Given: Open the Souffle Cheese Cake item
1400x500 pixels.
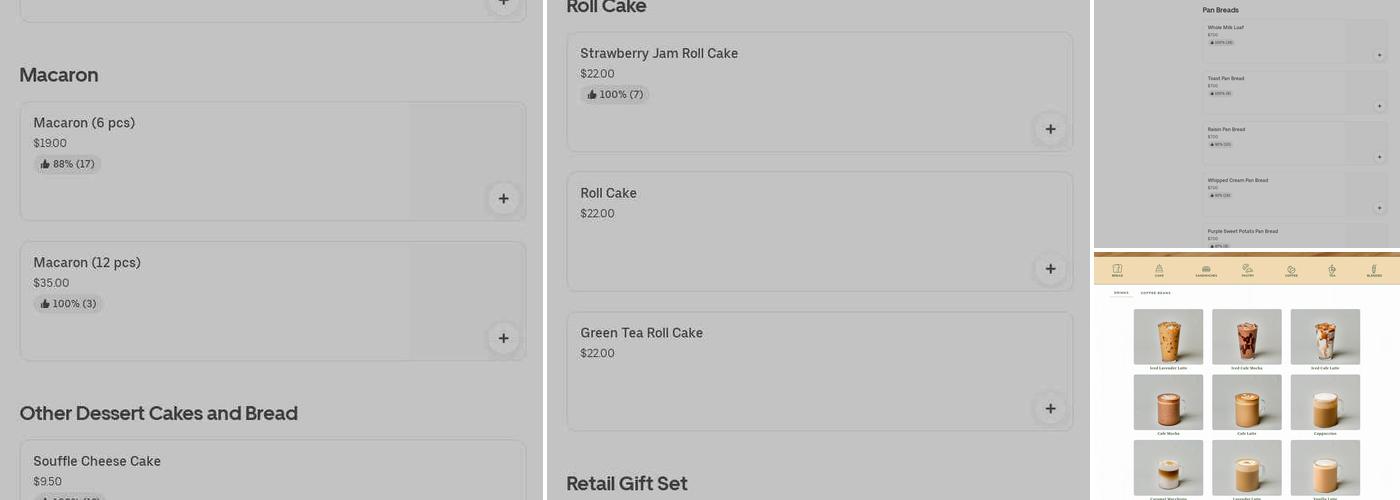Looking at the screenshot, I should [x=97, y=461].
